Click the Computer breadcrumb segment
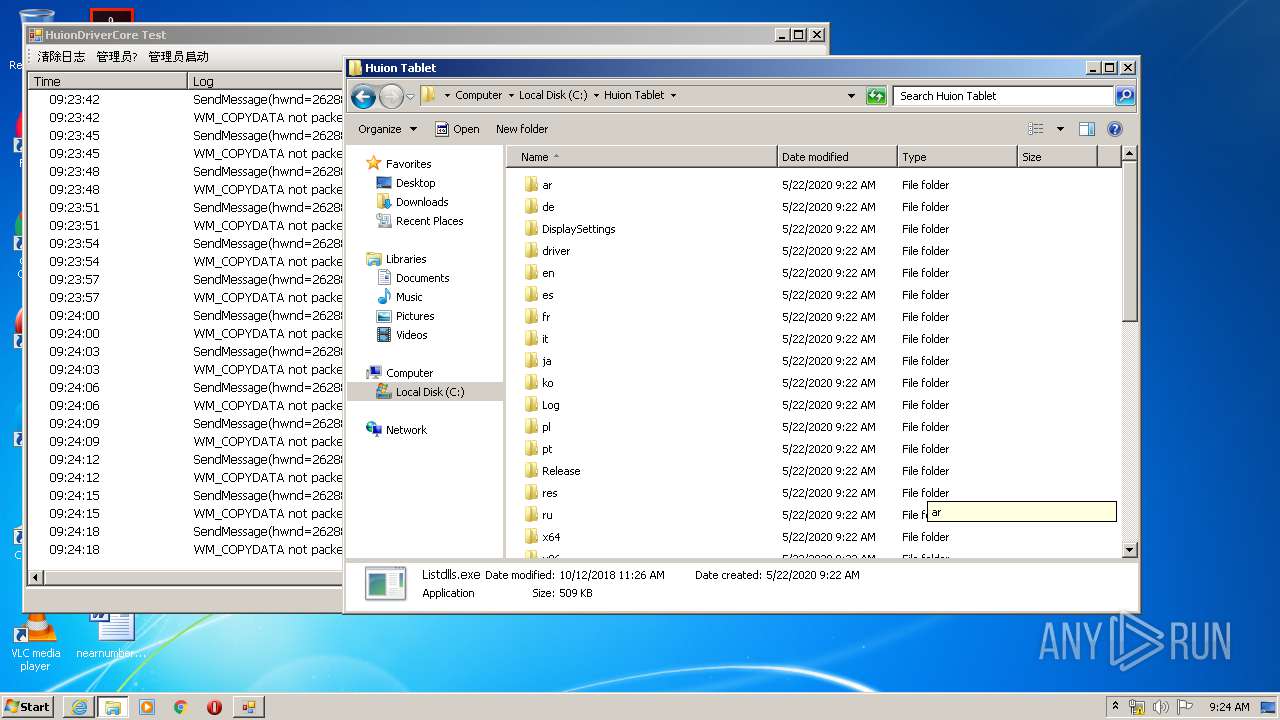1280x720 pixels. [478, 95]
